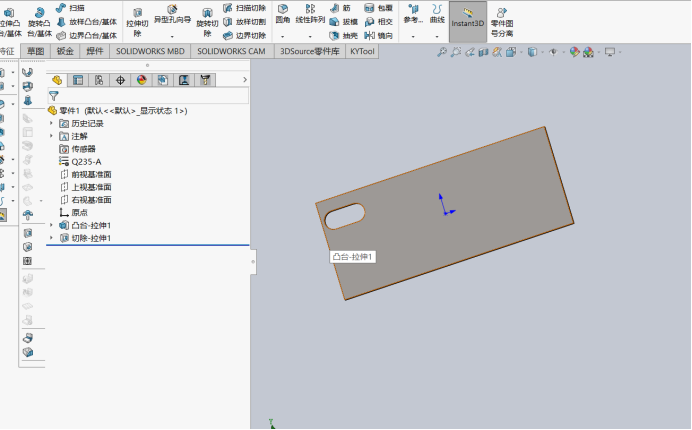Select the 包覆 wrap tool
Image resolution: width=692 pixels, height=430 pixels.
coord(379,8)
